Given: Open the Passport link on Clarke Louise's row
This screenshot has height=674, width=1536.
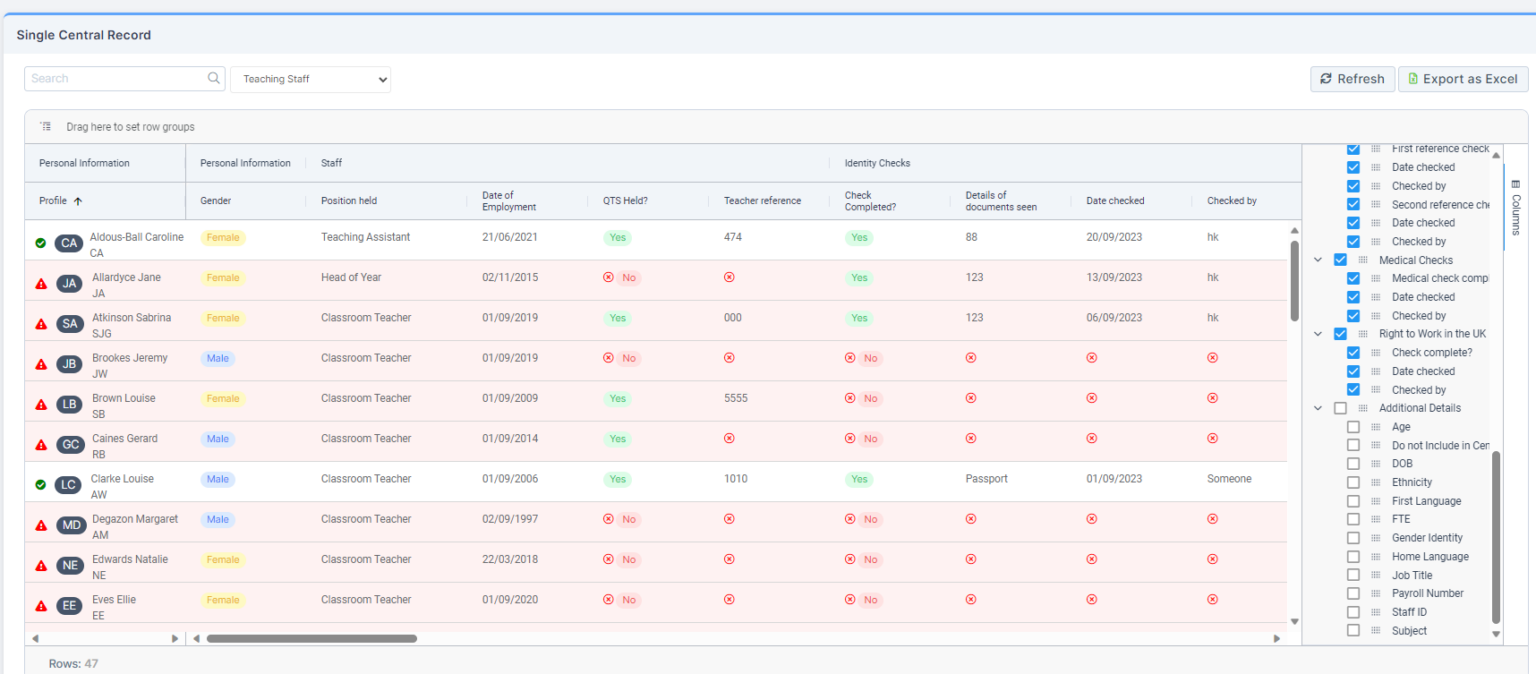Looking at the screenshot, I should (x=985, y=478).
